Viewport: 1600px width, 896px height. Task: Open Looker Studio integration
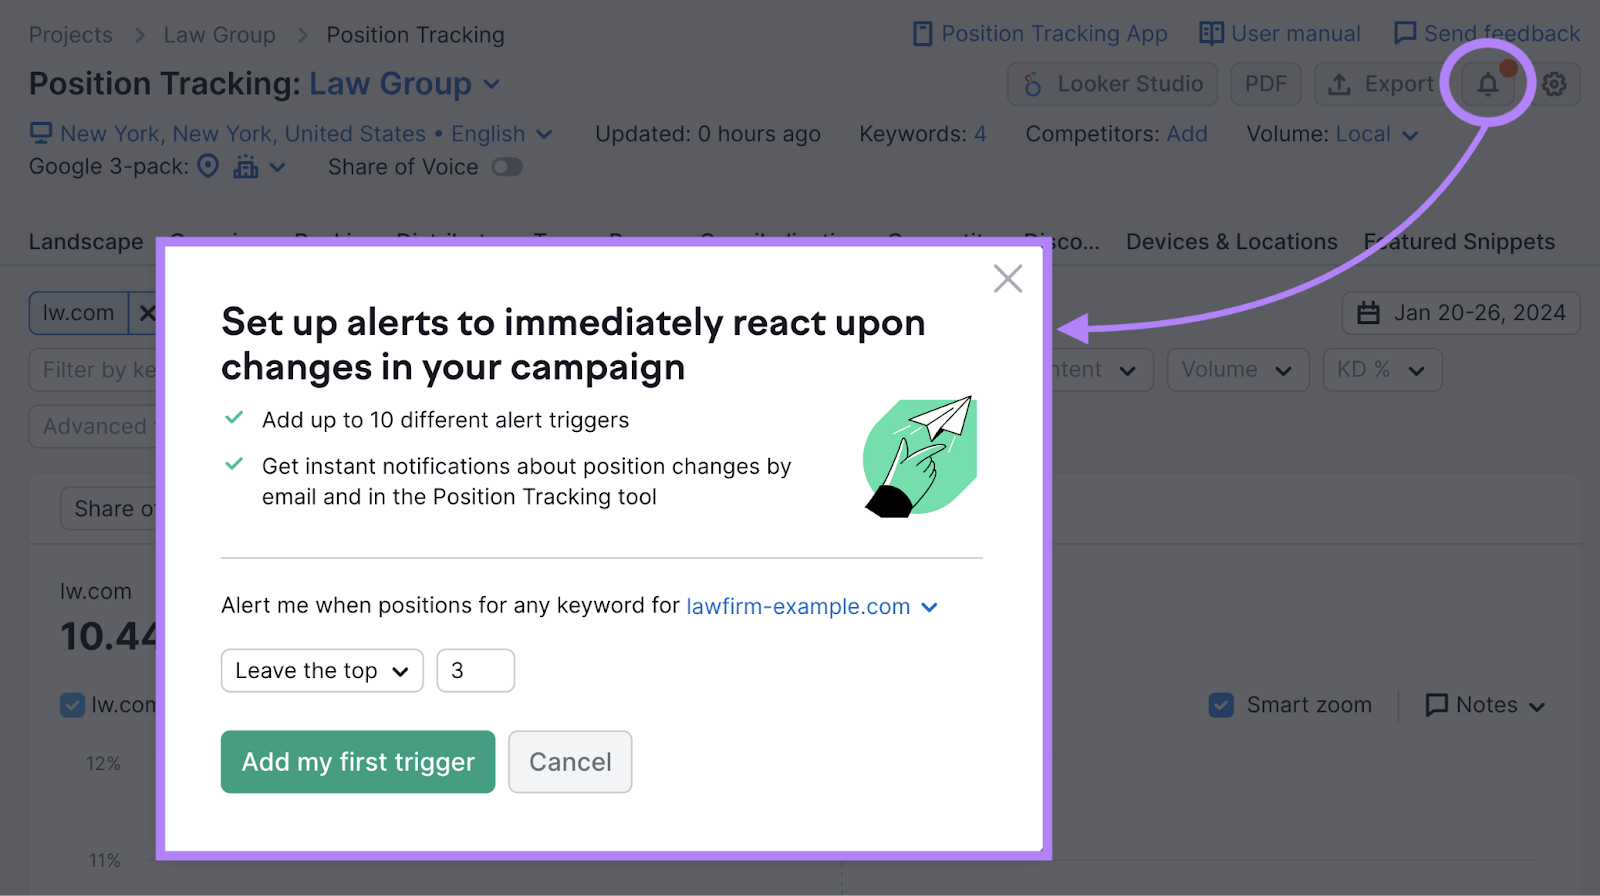tap(1112, 85)
